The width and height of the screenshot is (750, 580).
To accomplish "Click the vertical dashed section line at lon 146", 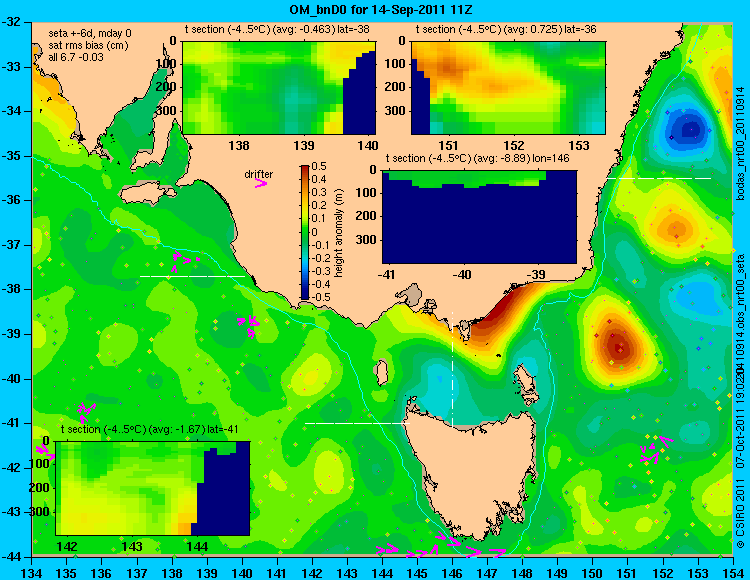I will click(x=452, y=369).
